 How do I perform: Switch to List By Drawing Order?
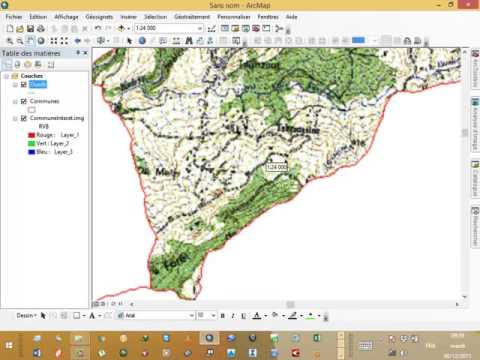8,64
